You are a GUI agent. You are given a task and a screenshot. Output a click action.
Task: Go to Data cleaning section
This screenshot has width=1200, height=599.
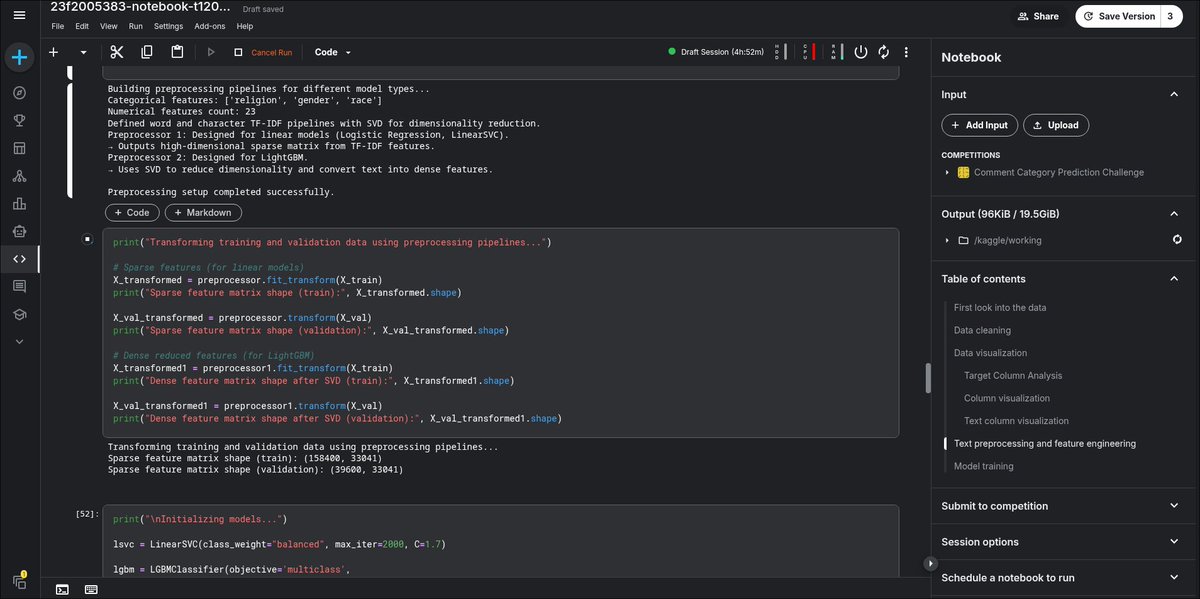coord(982,330)
